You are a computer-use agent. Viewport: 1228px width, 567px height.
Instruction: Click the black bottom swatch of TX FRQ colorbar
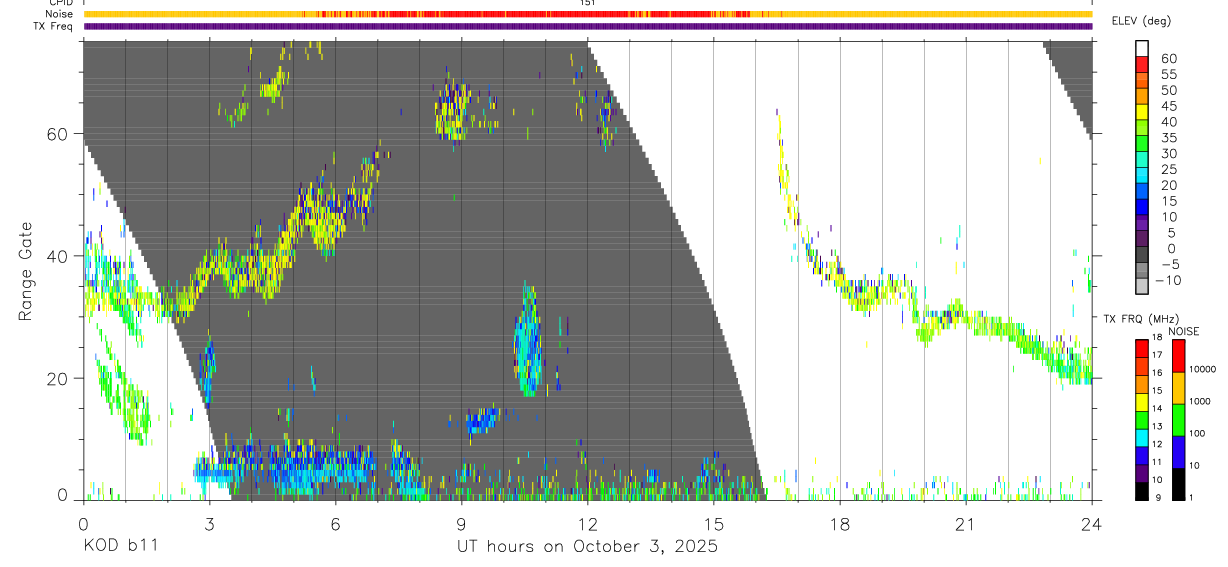click(1142, 490)
